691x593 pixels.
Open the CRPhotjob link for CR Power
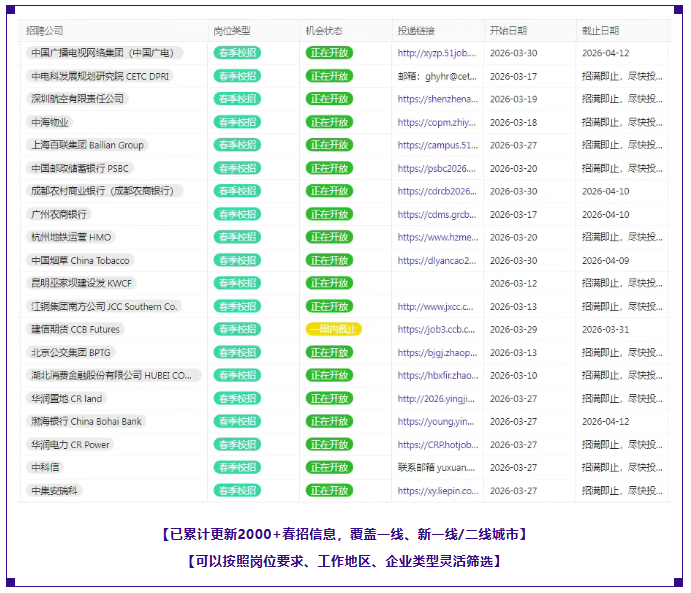click(x=437, y=444)
